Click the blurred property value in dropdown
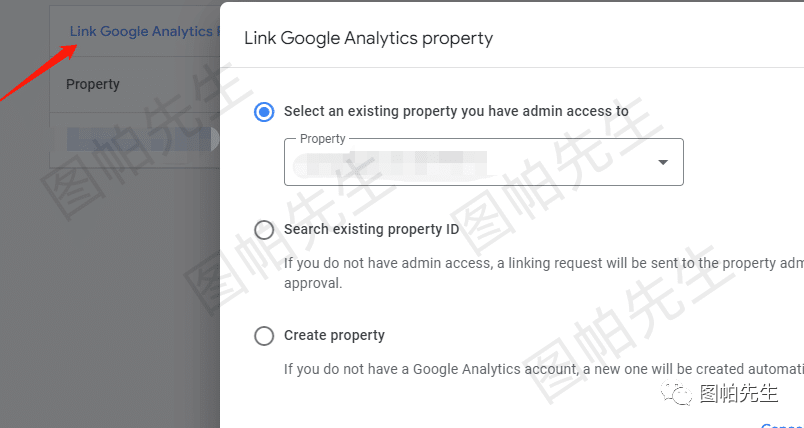The height and width of the screenshot is (428, 804). [x=390, y=160]
